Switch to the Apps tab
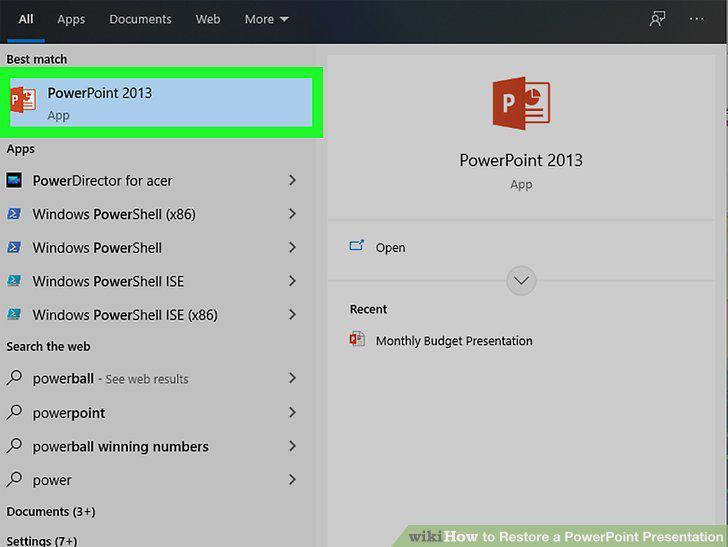The height and width of the screenshot is (547, 728). [71, 19]
